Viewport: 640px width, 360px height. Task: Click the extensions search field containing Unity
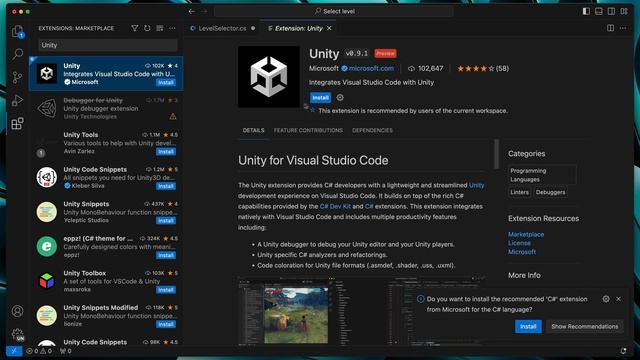point(108,45)
